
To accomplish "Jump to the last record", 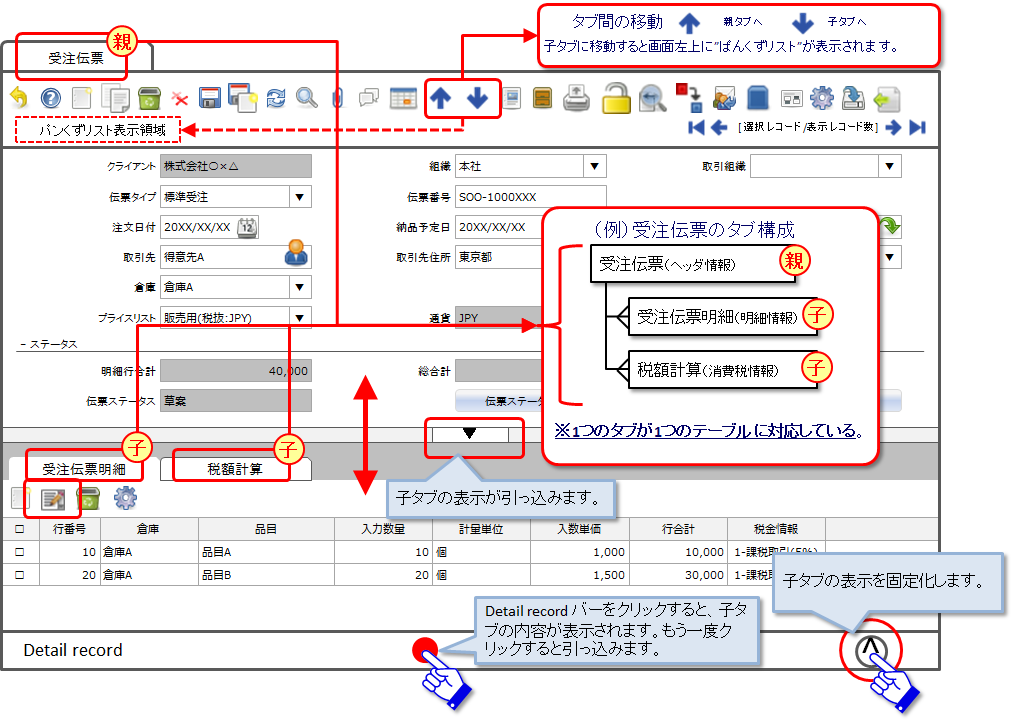I will coord(917,127).
